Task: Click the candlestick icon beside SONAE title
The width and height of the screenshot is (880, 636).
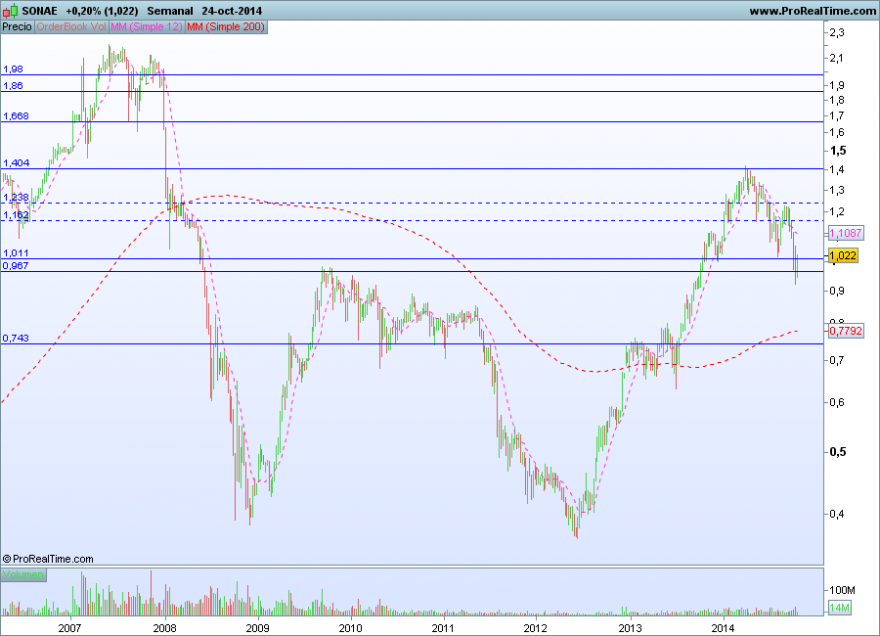Action: (x=10, y=10)
